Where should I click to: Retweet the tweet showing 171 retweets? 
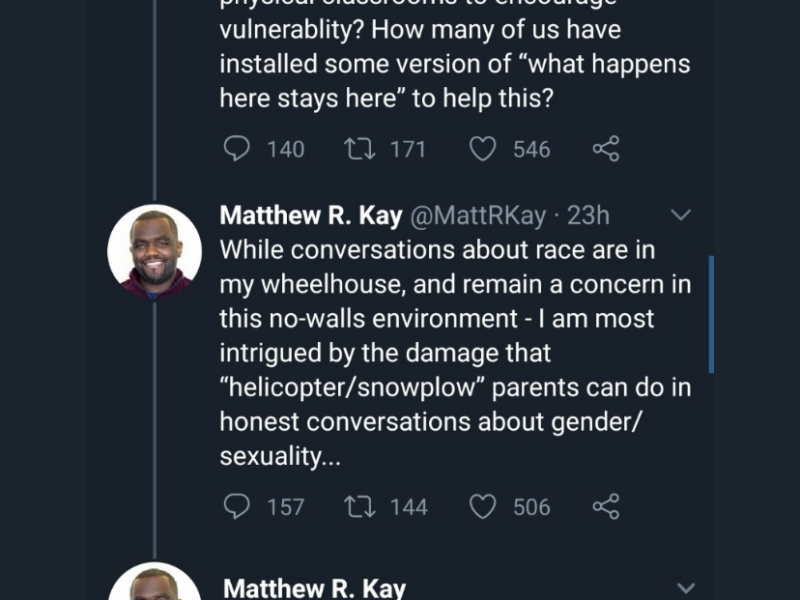[358, 149]
